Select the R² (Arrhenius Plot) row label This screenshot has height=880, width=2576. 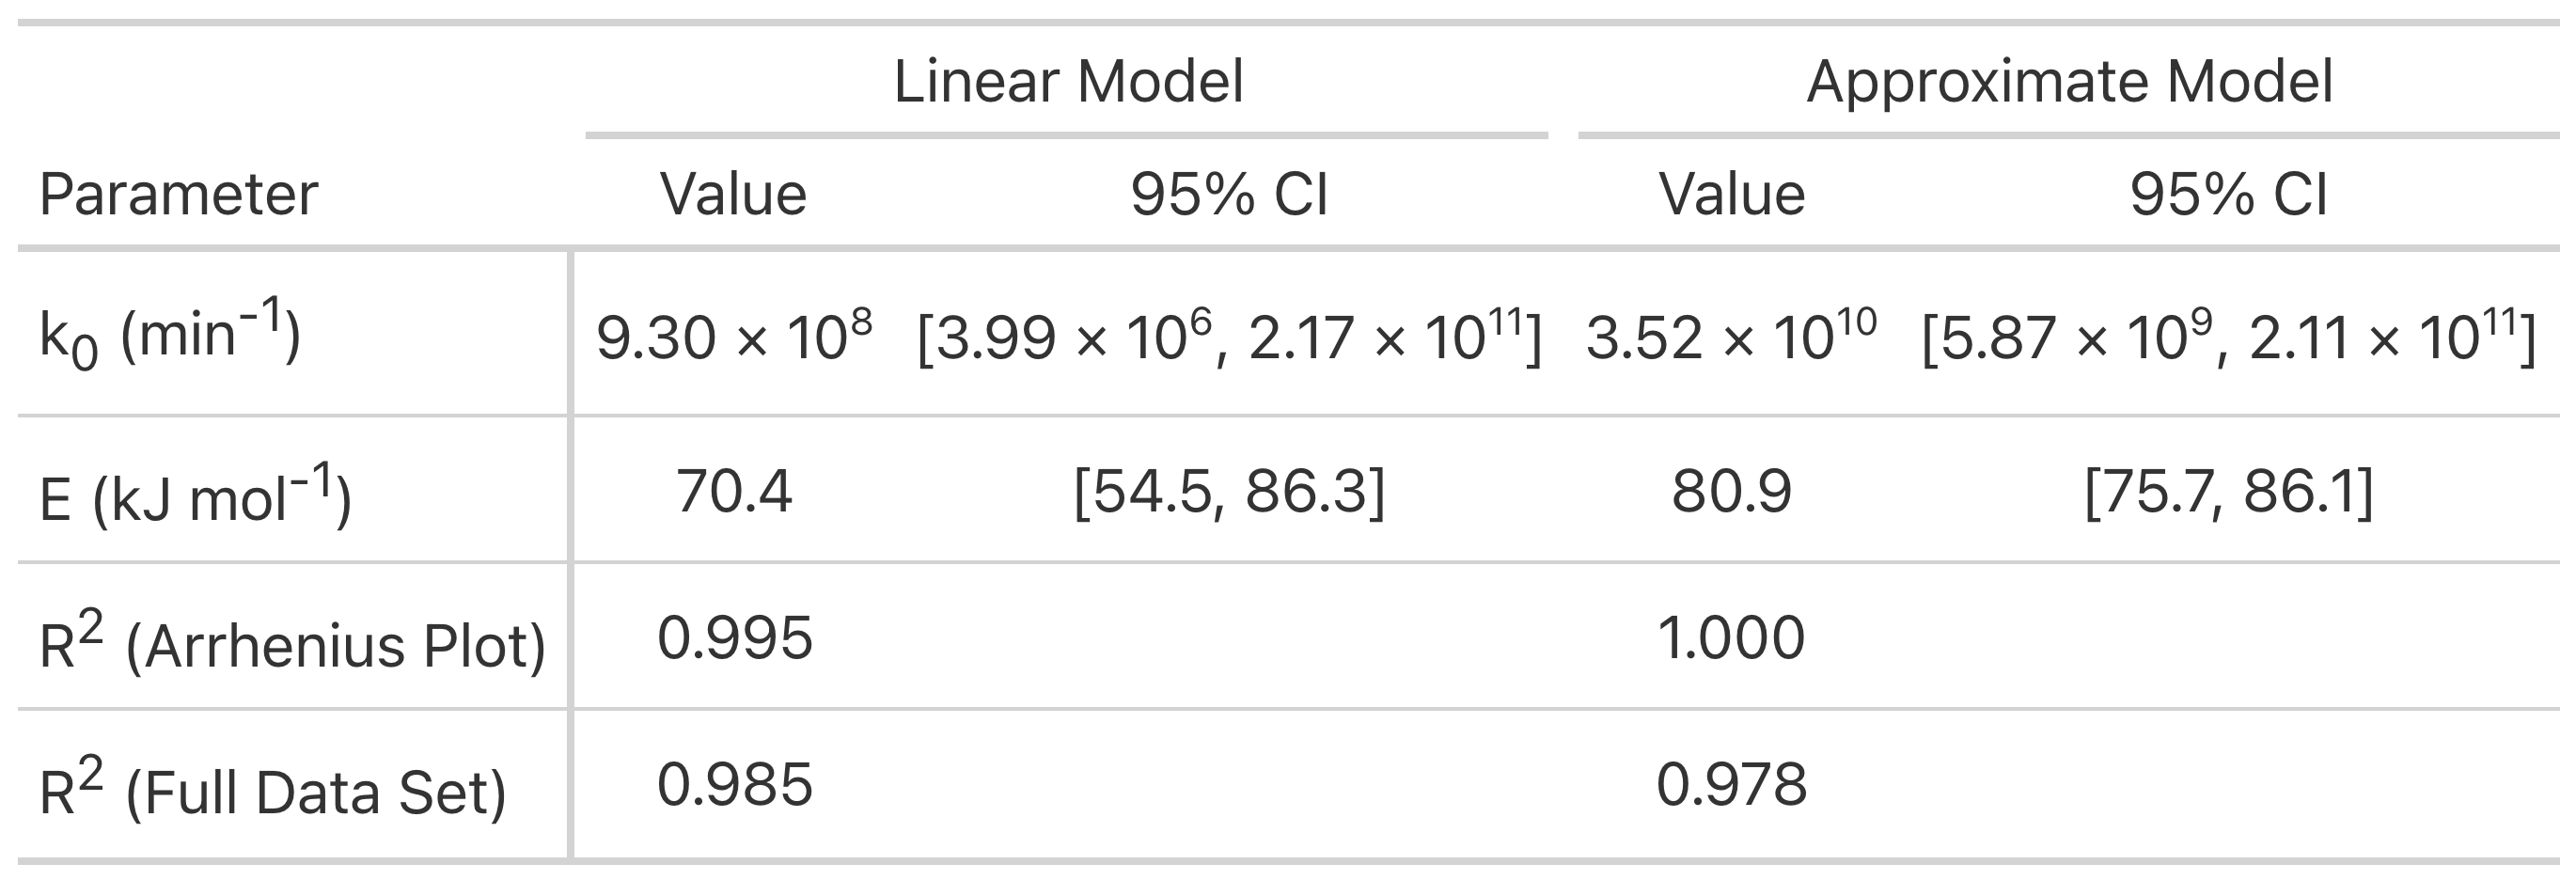(292, 642)
